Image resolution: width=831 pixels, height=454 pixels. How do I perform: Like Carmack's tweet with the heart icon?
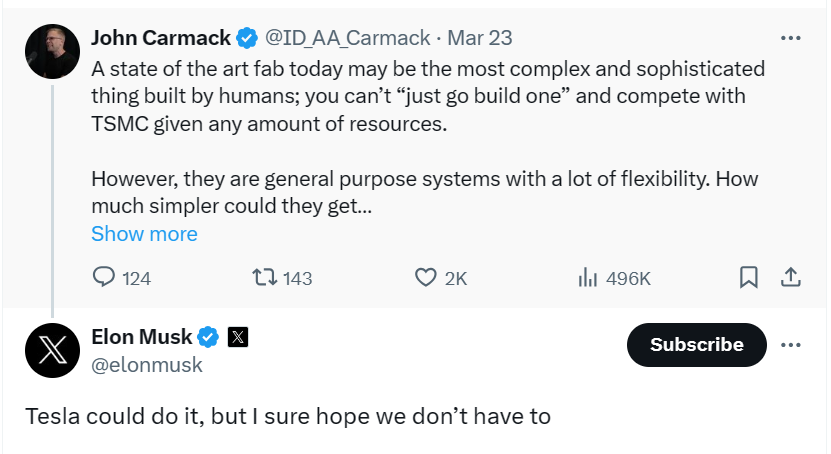click(426, 277)
